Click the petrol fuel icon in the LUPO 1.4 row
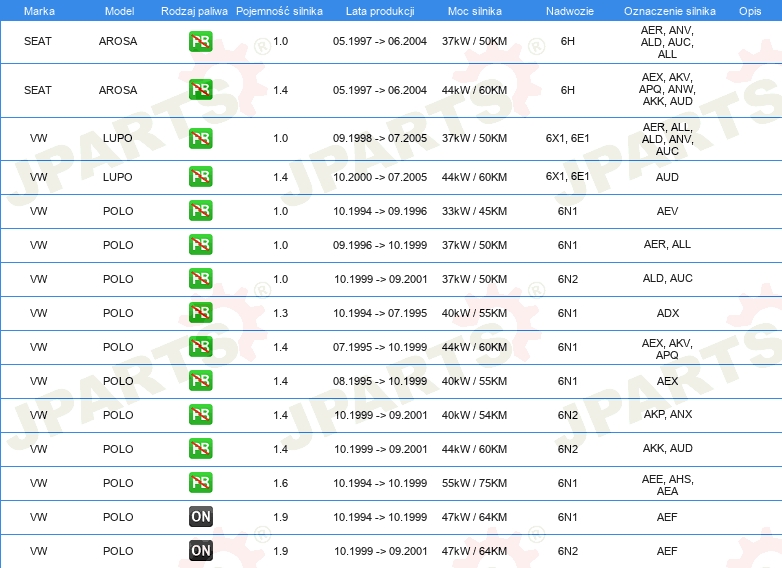 coord(200,177)
